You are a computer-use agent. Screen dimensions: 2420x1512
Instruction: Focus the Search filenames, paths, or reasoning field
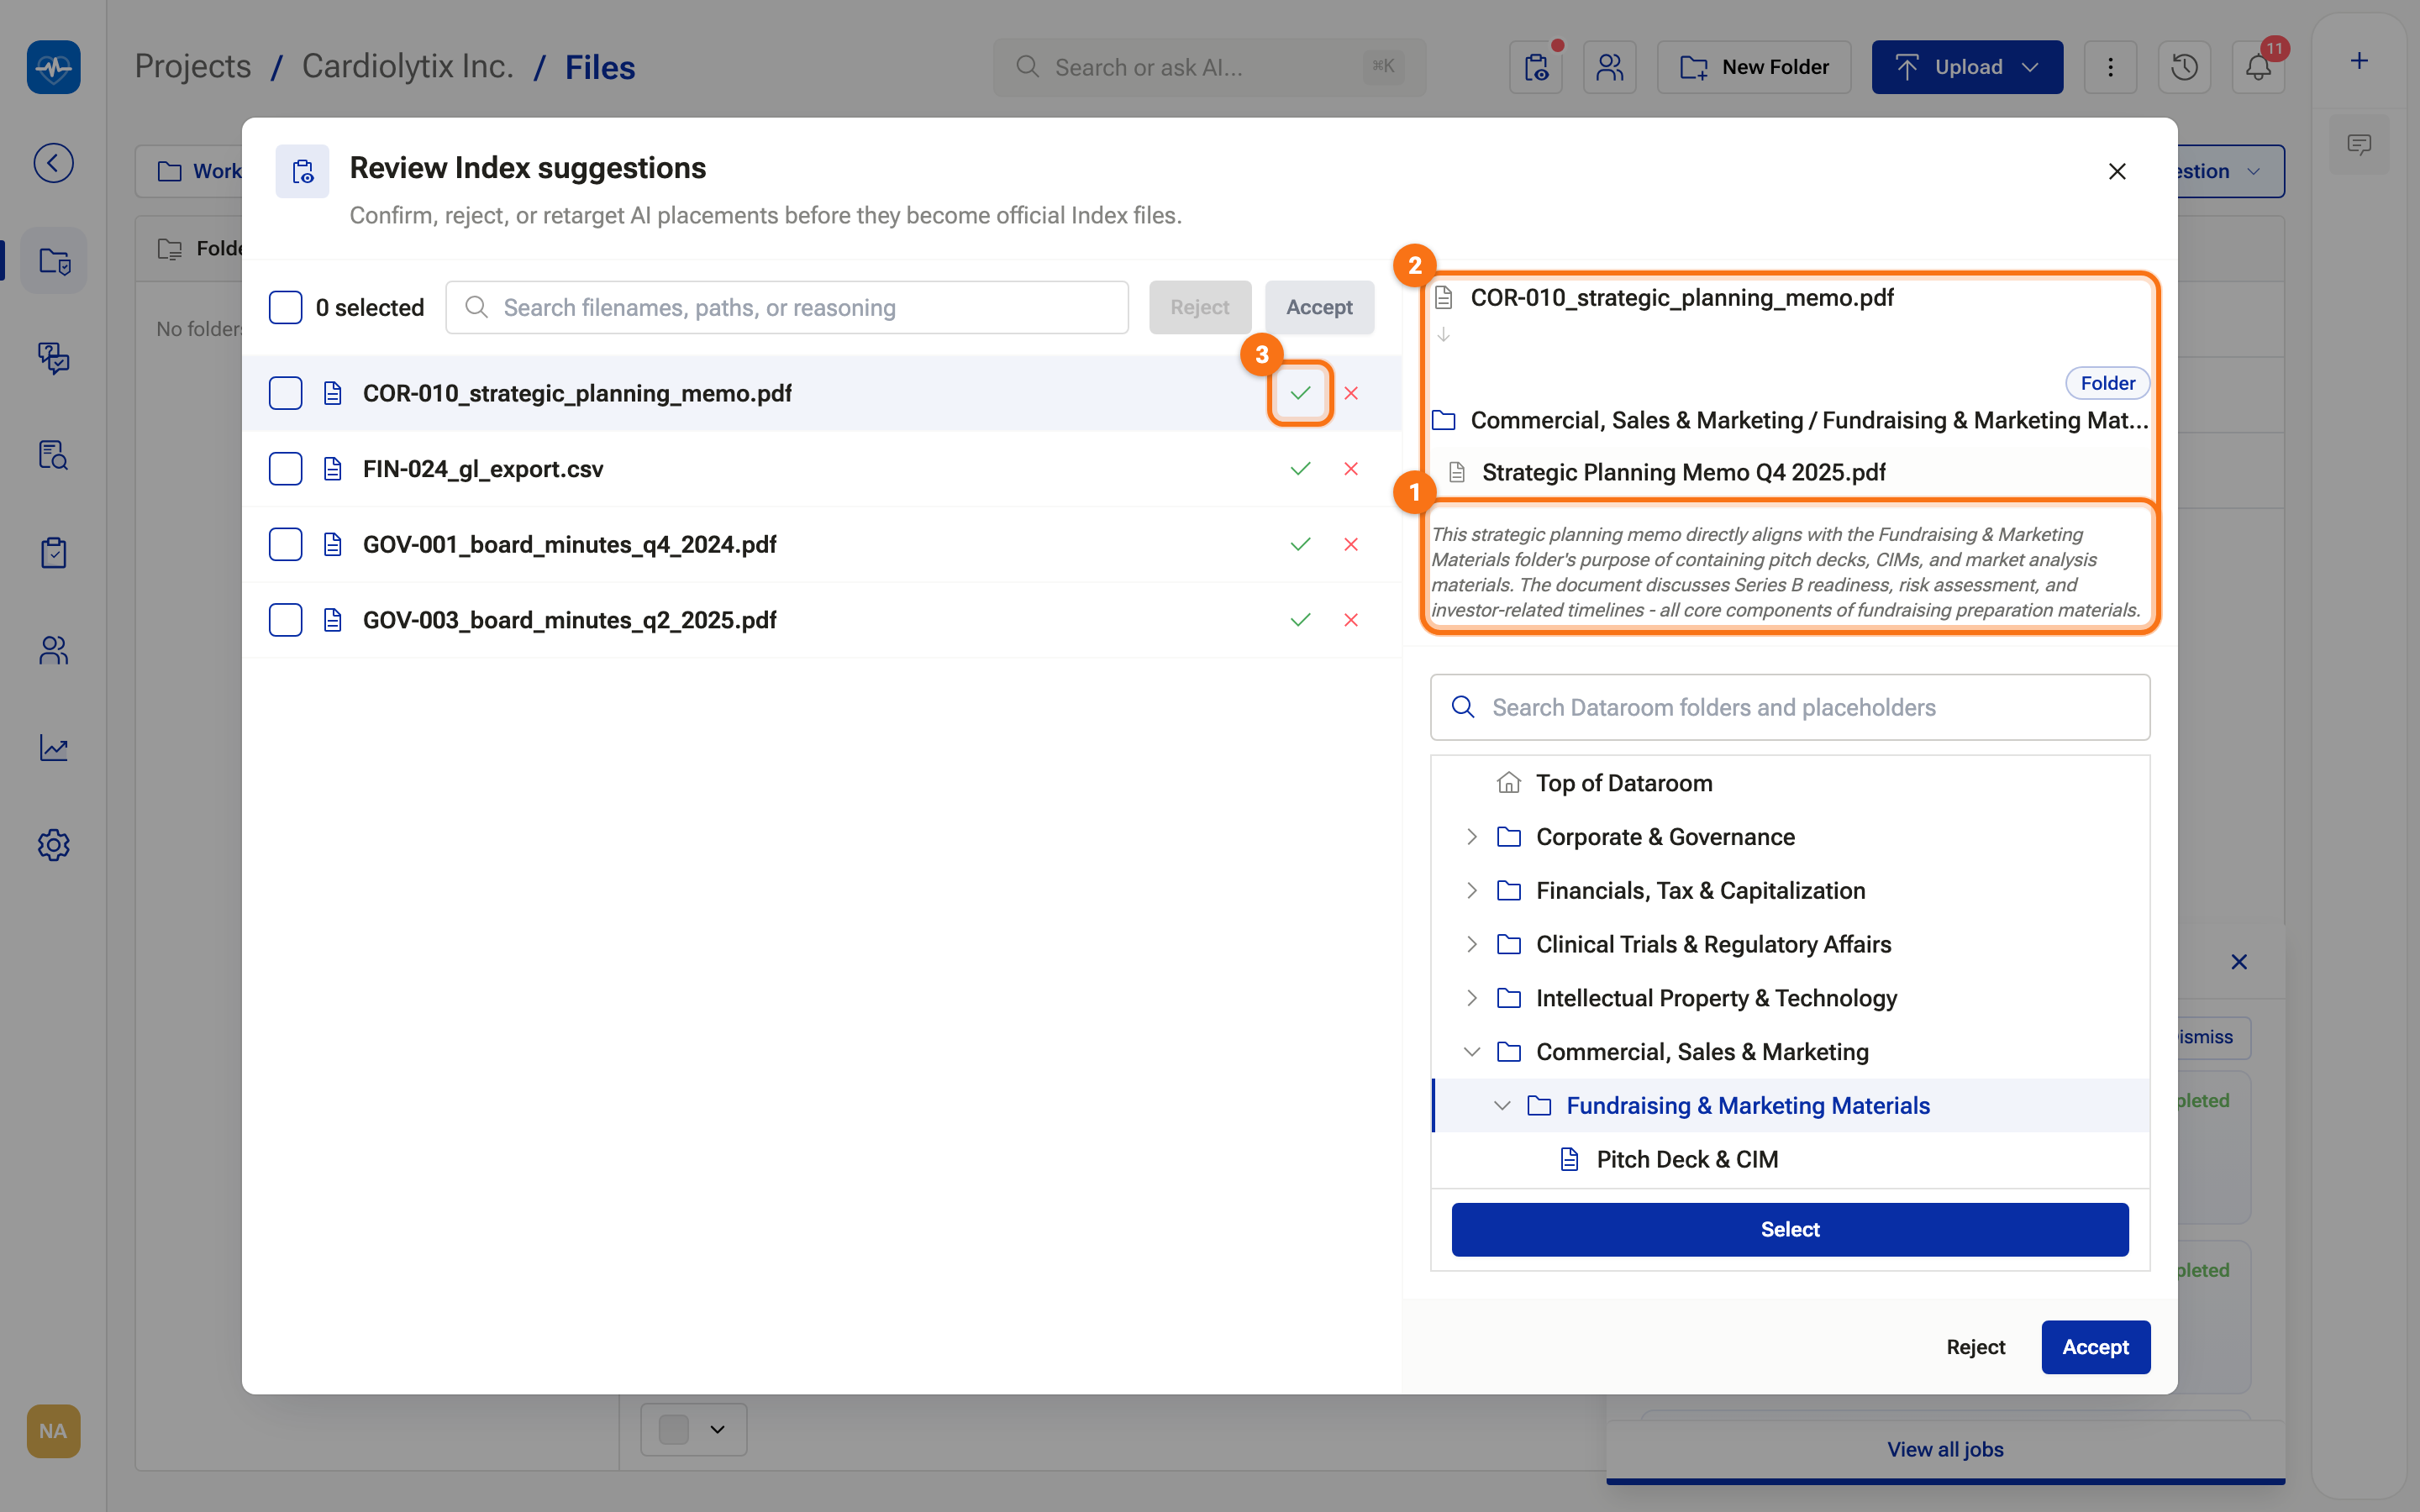coord(787,307)
